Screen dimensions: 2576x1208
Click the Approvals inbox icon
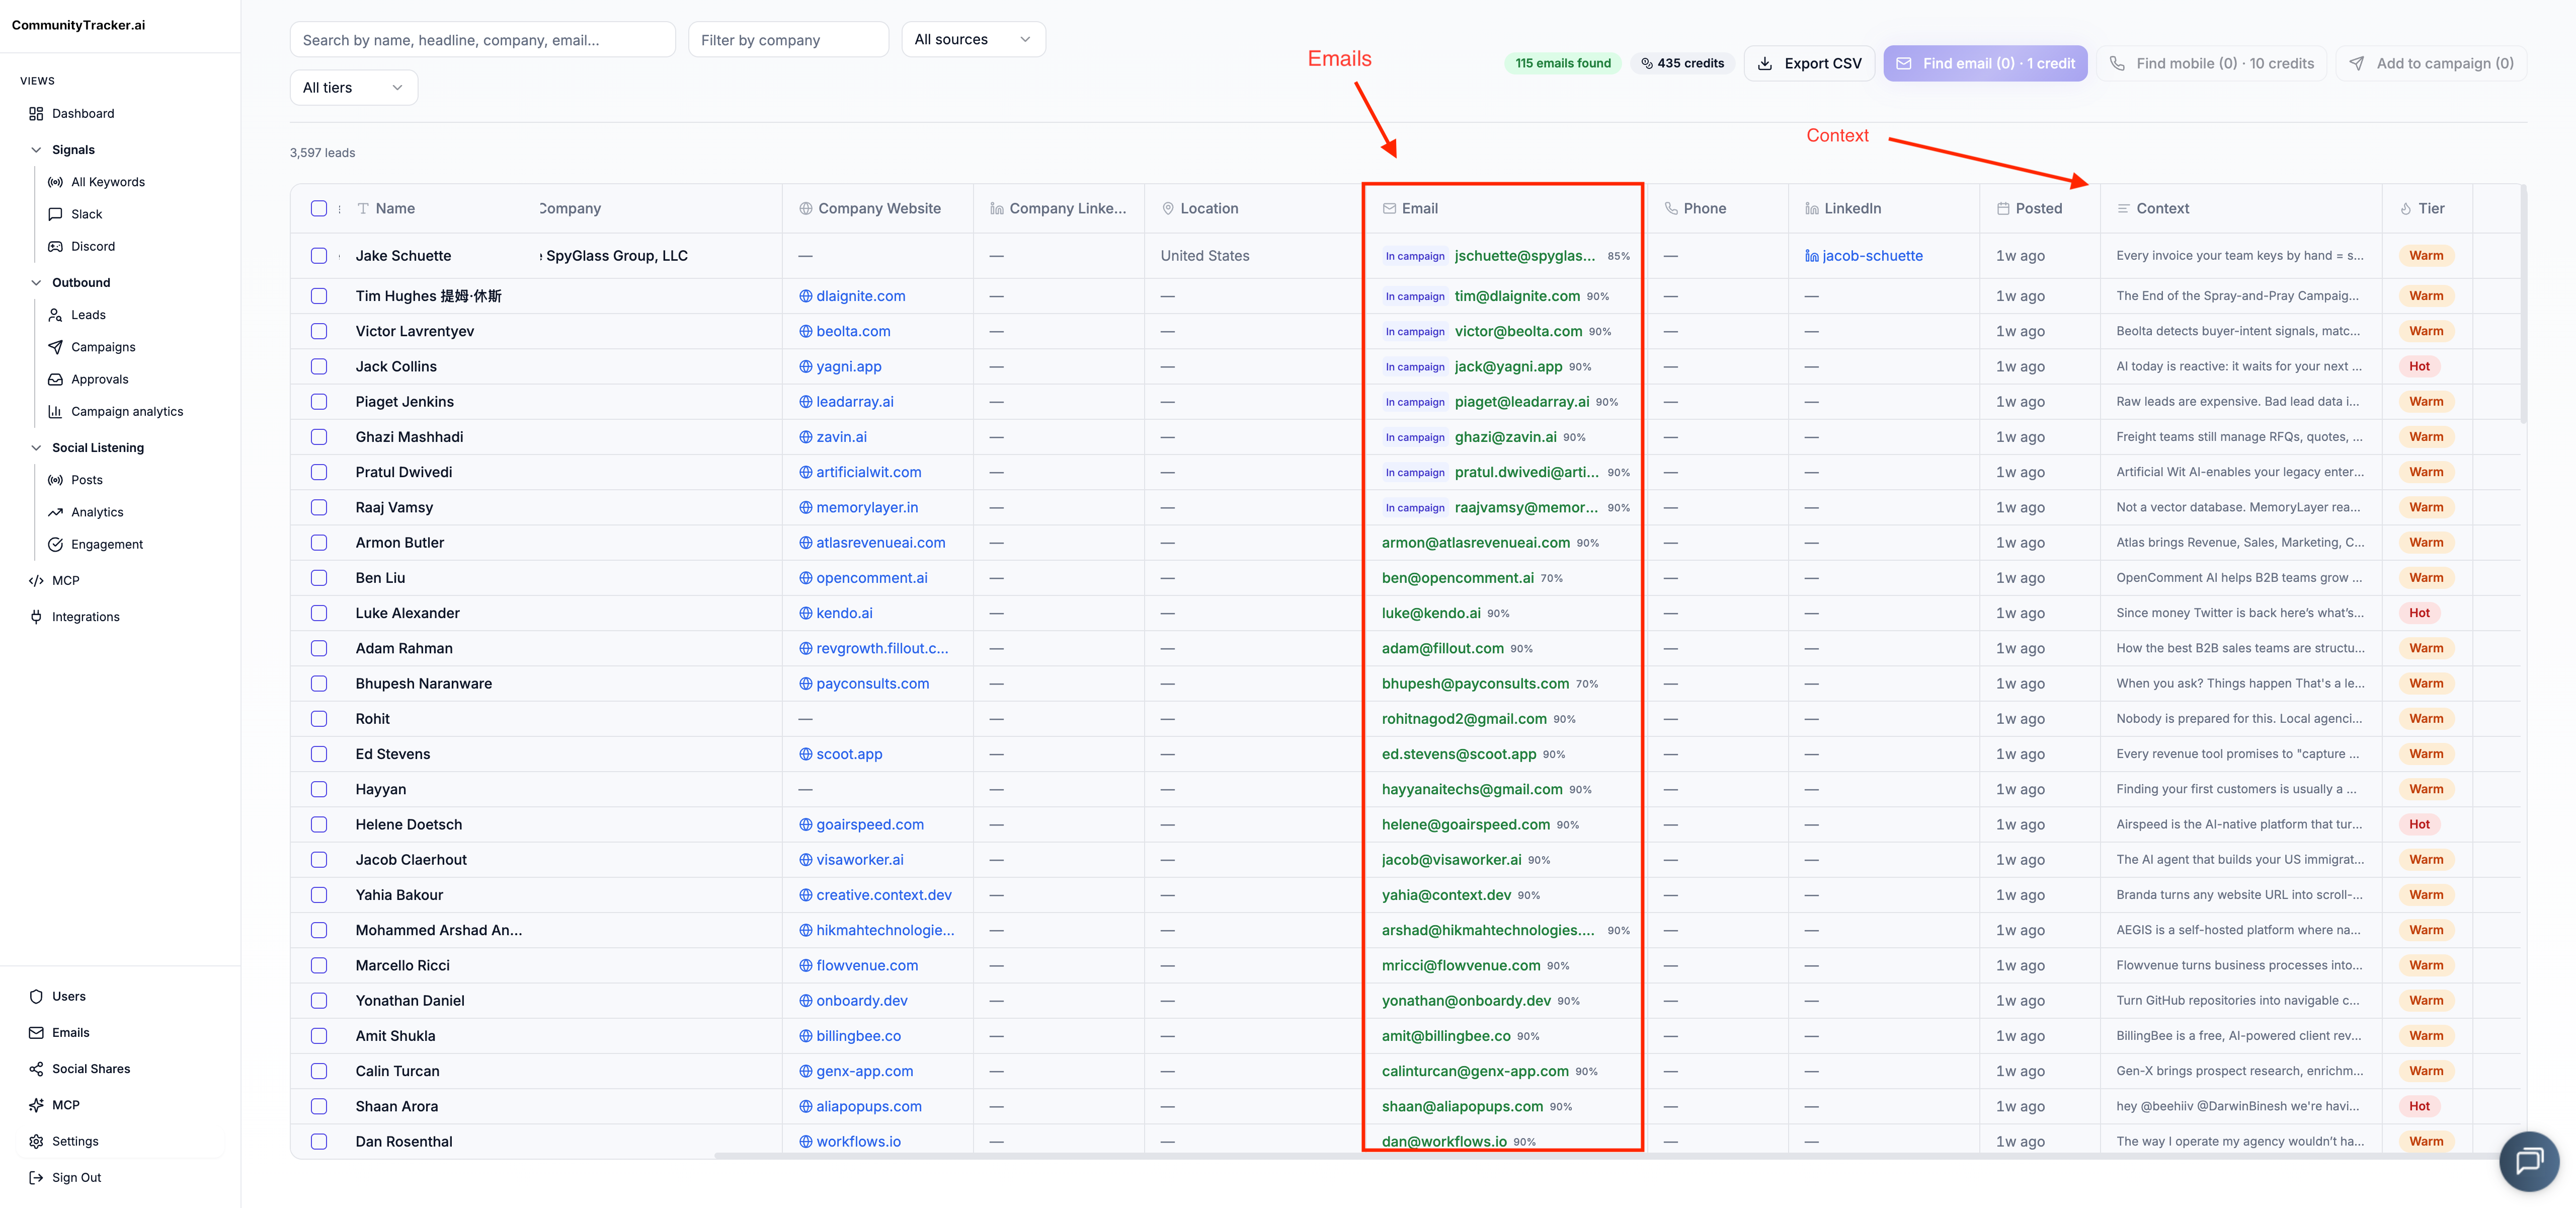pos(56,379)
